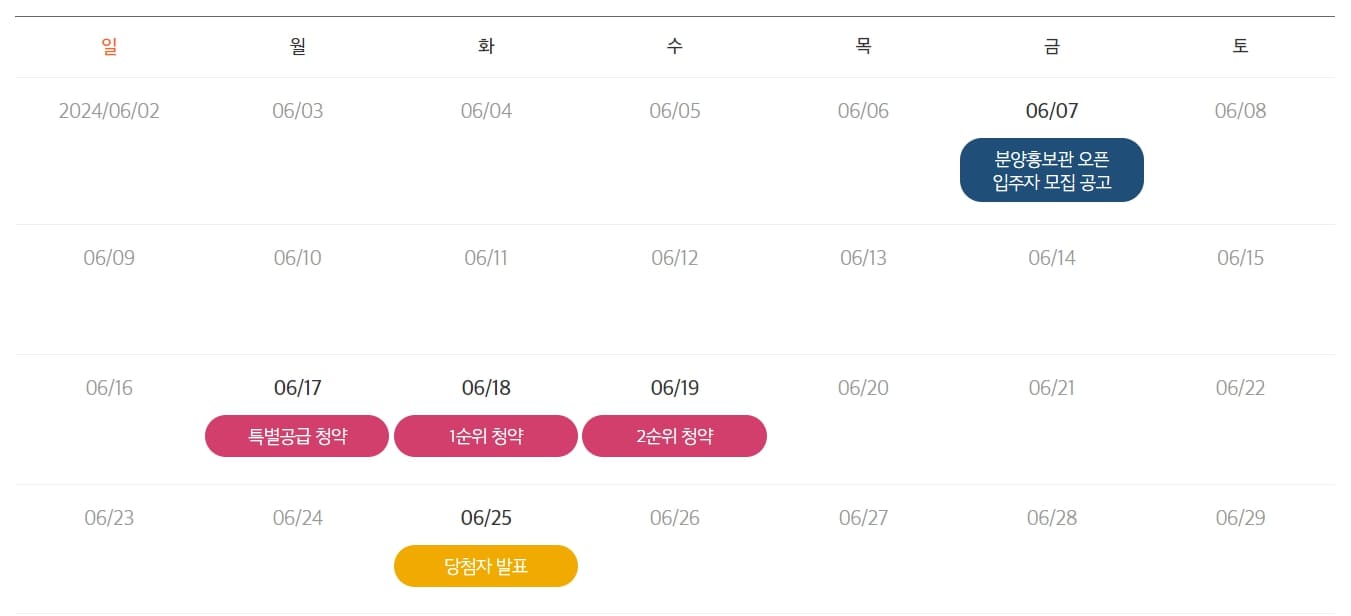Select the 06/29 date cell

1240,518
